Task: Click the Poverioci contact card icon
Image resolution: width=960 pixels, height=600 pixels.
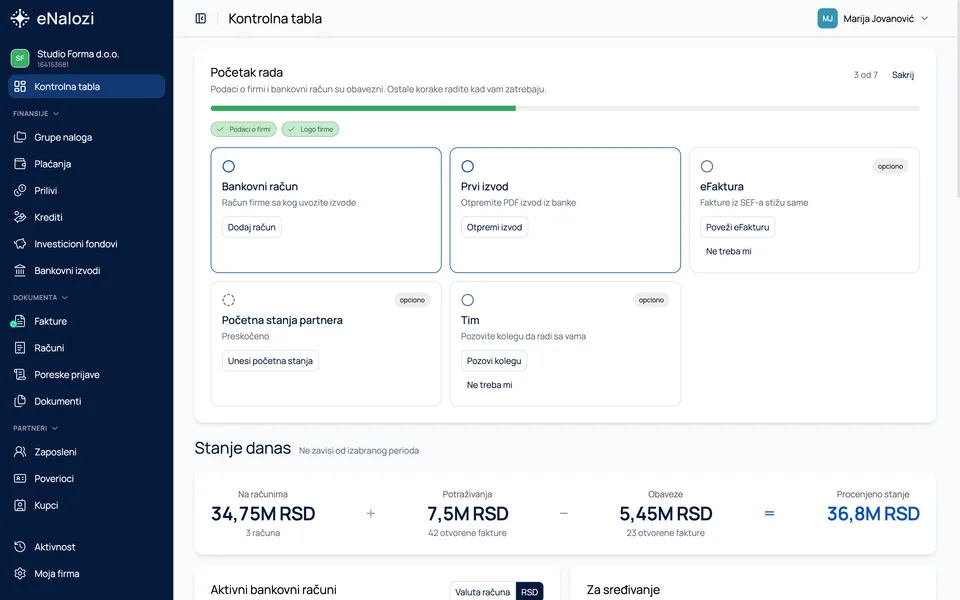Action: pos(20,478)
